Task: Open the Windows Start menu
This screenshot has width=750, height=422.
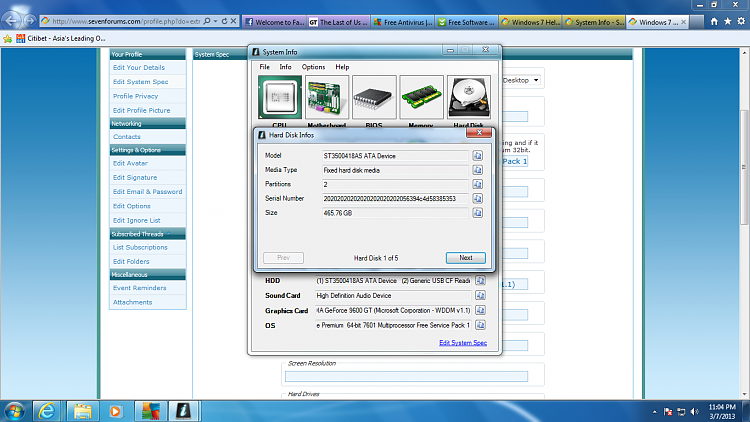Action: click(x=15, y=411)
